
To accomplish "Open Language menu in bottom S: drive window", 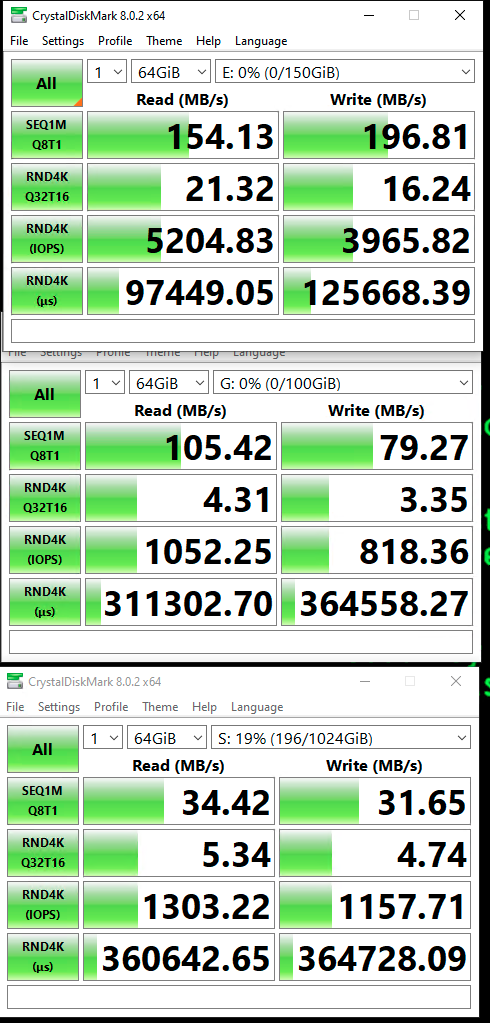I will click(x=257, y=707).
